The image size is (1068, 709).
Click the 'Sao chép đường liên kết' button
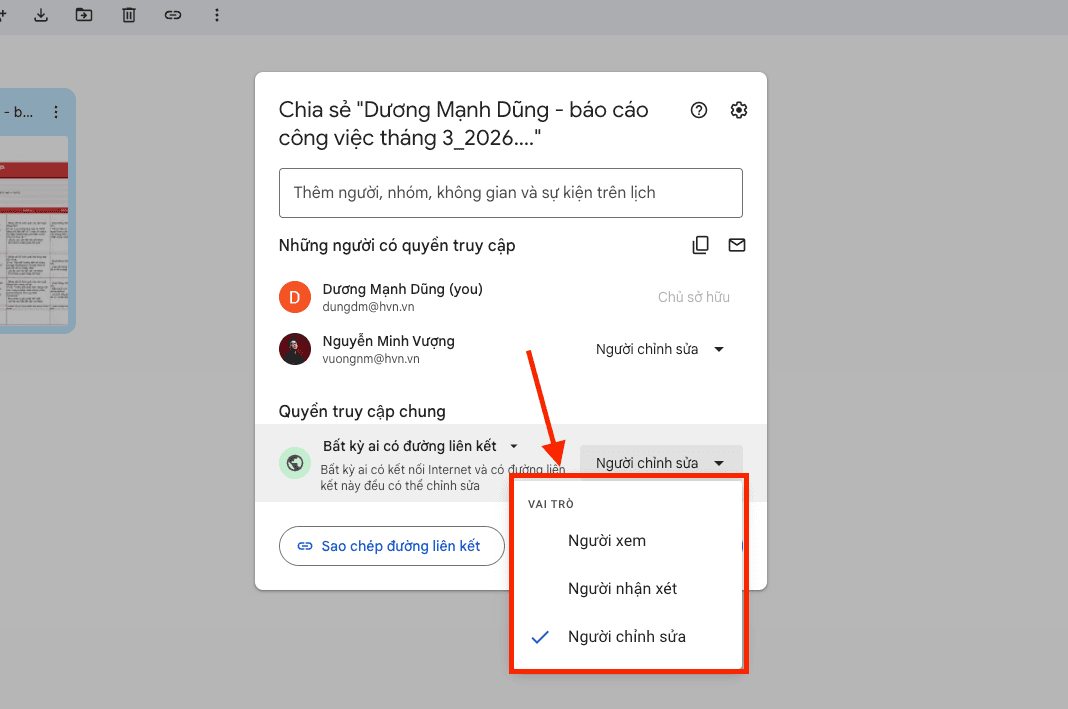[391, 546]
